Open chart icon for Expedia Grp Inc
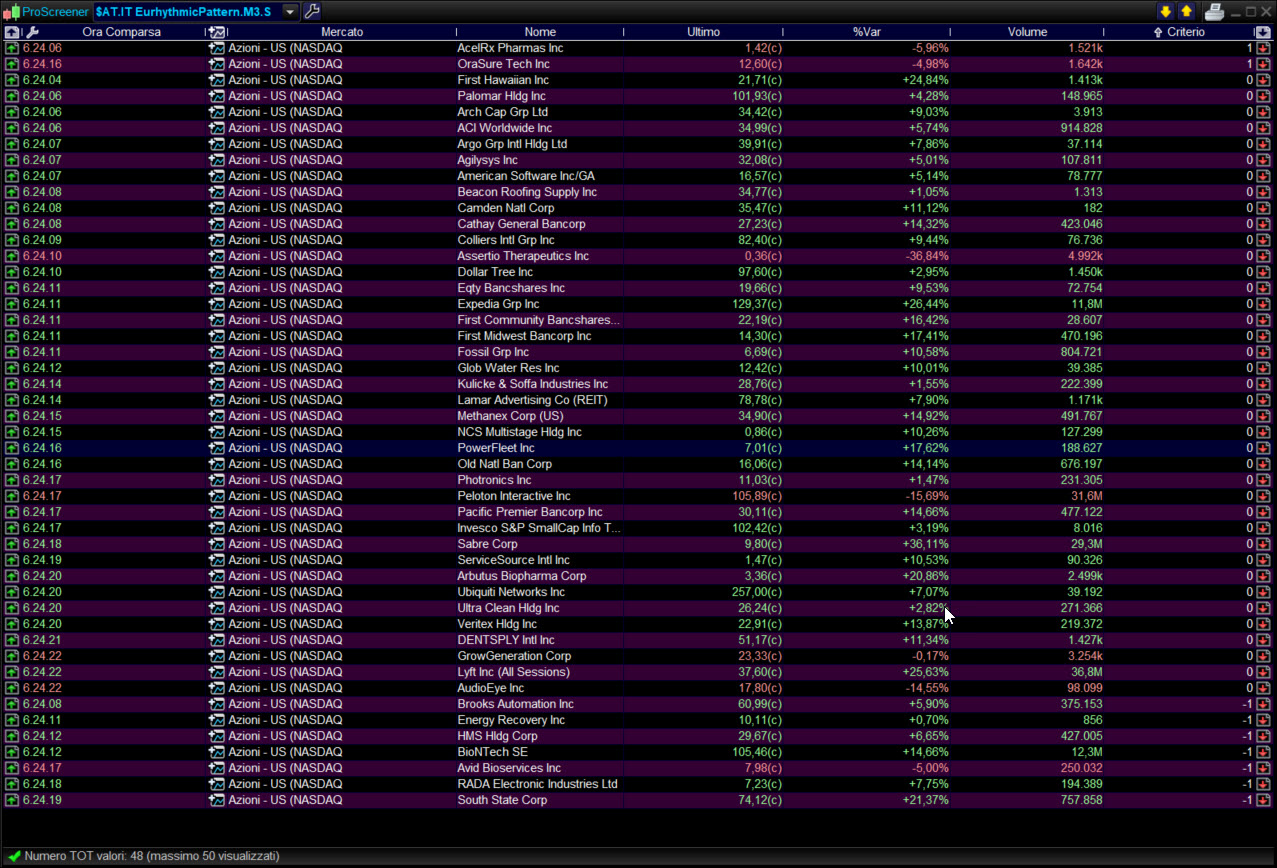1277x868 pixels. (x=217, y=304)
